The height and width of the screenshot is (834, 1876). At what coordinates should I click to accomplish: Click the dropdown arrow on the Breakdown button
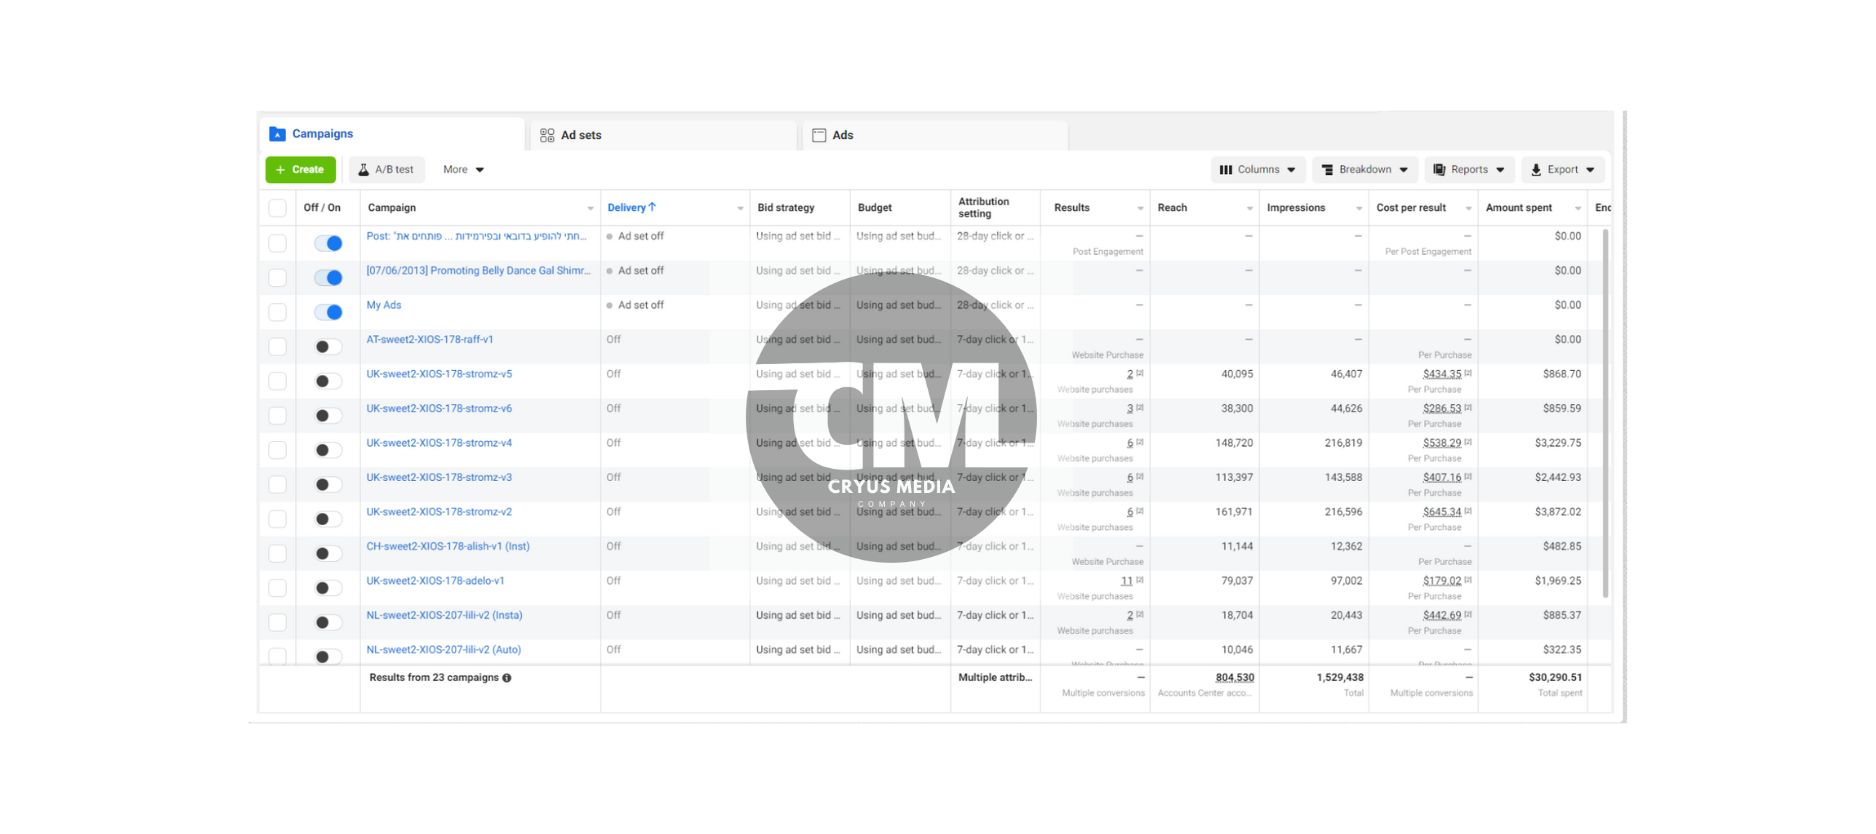[1403, 170]
